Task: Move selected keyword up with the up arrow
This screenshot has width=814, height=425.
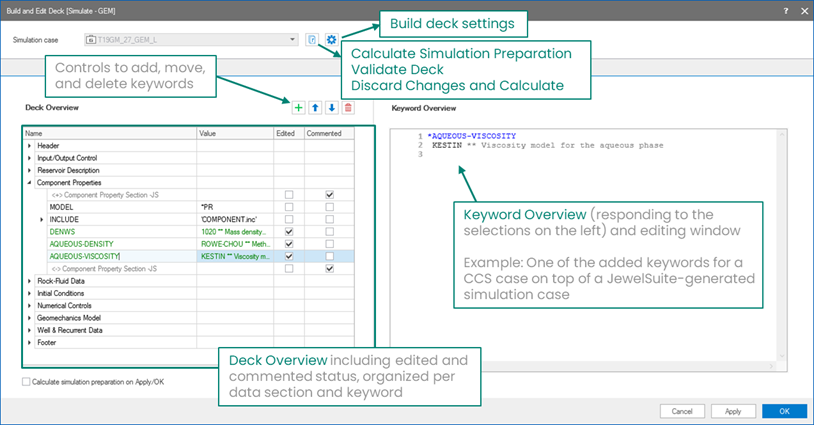Action: pos(315,106)
